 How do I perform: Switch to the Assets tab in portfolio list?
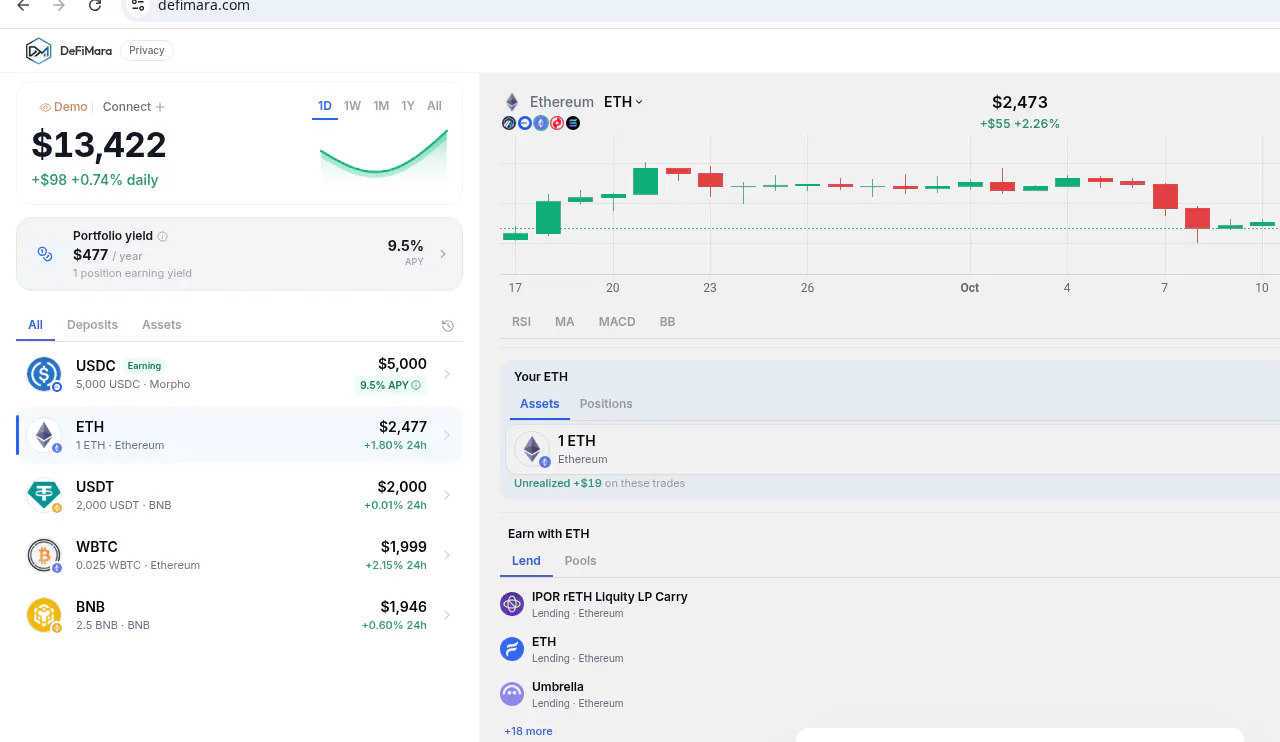pos(162,325)
